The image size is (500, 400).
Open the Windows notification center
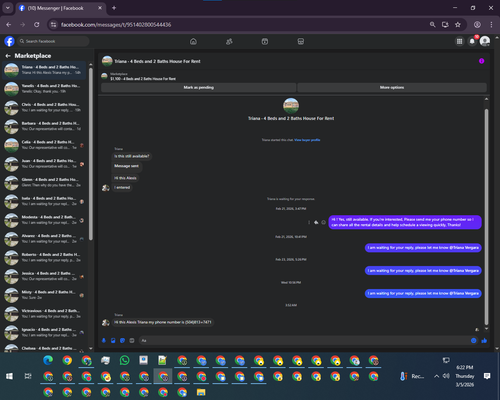[487, 376]
